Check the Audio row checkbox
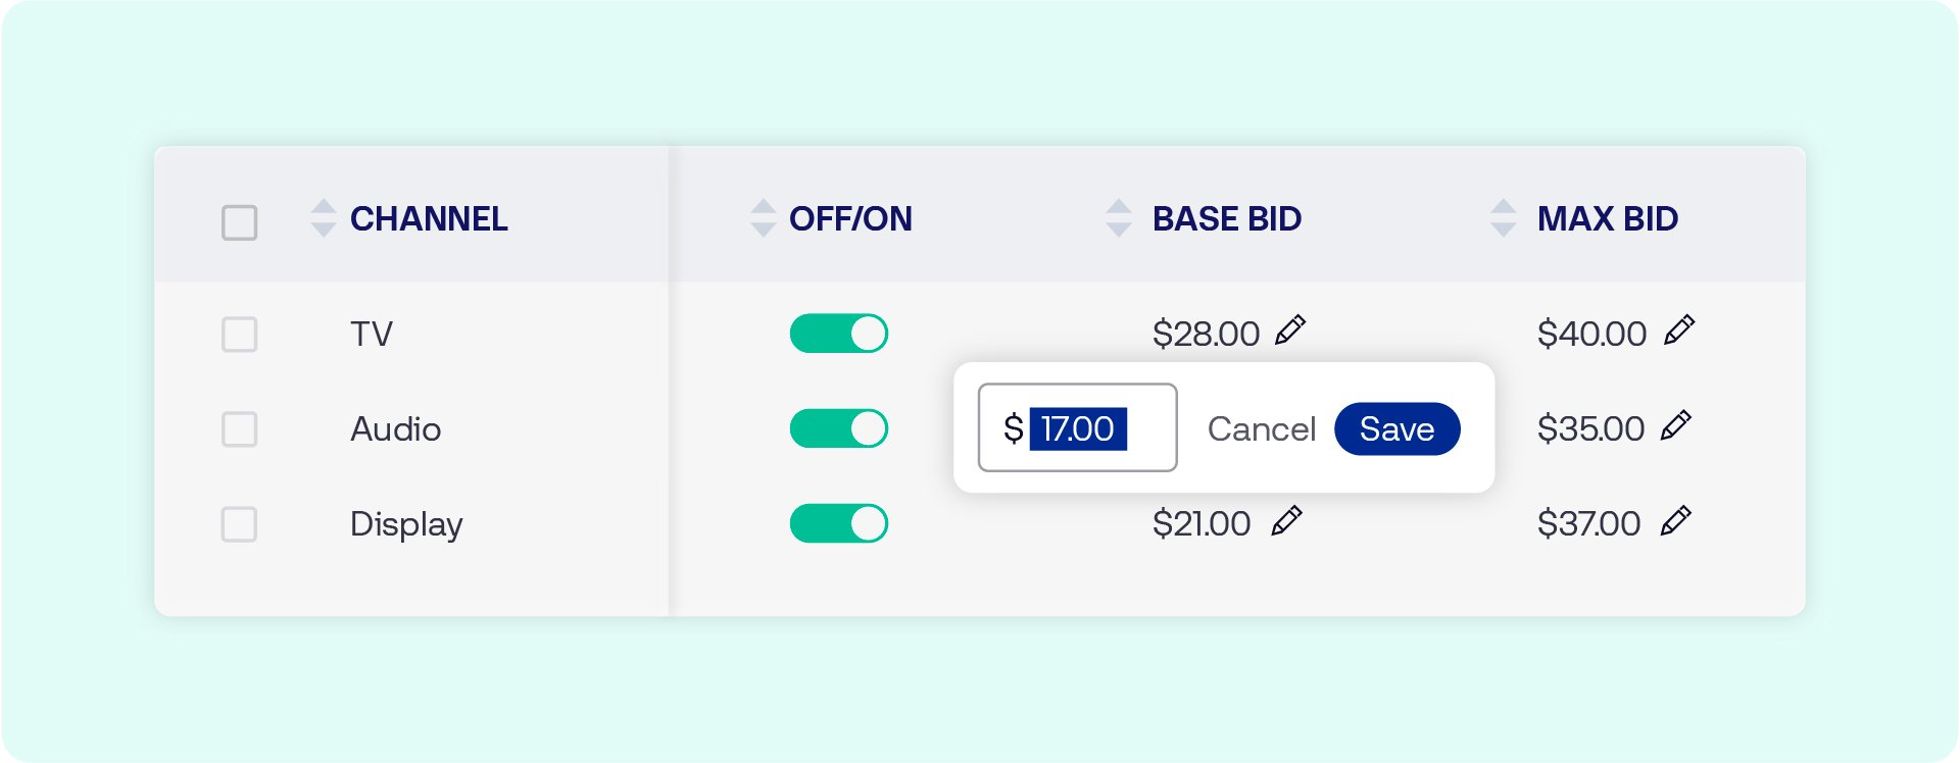Viewport: 1960px width, 763px height. click(238, 428)
